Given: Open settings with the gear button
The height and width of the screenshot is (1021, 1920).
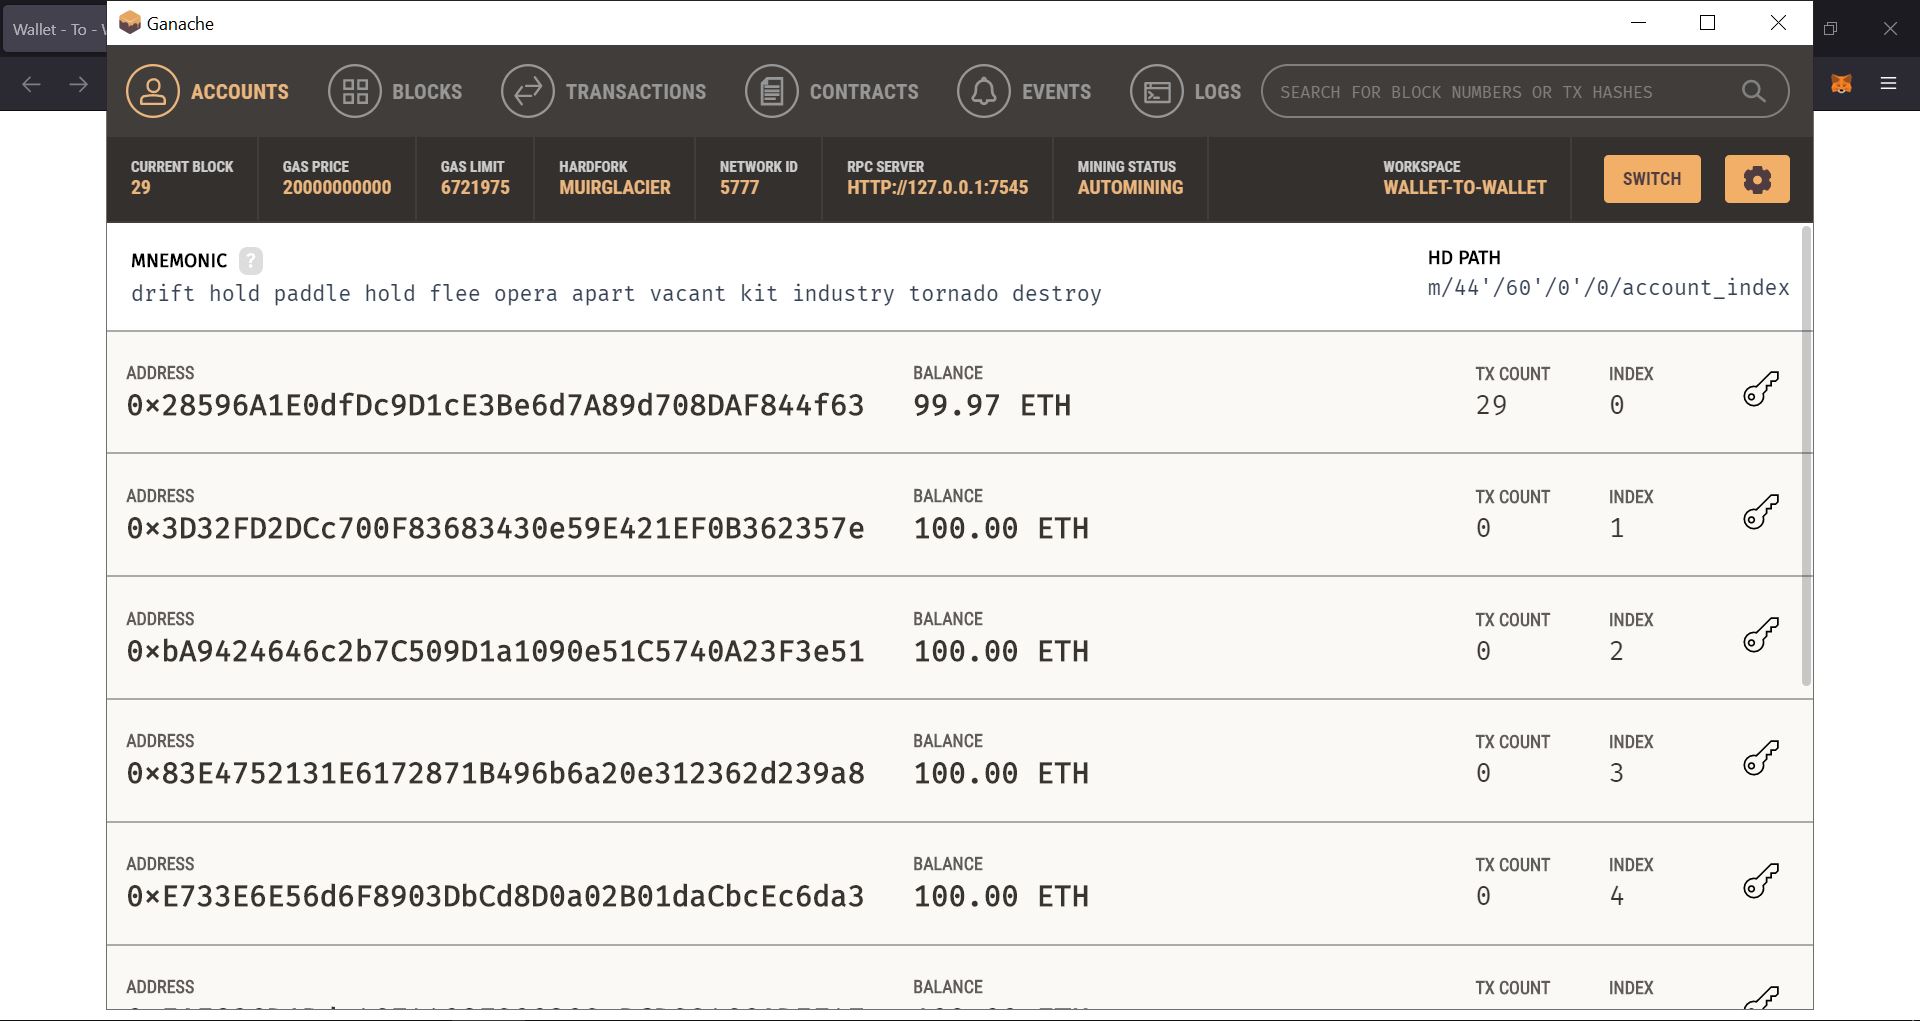Looking at the screenshot, I should coord(1757,179).
